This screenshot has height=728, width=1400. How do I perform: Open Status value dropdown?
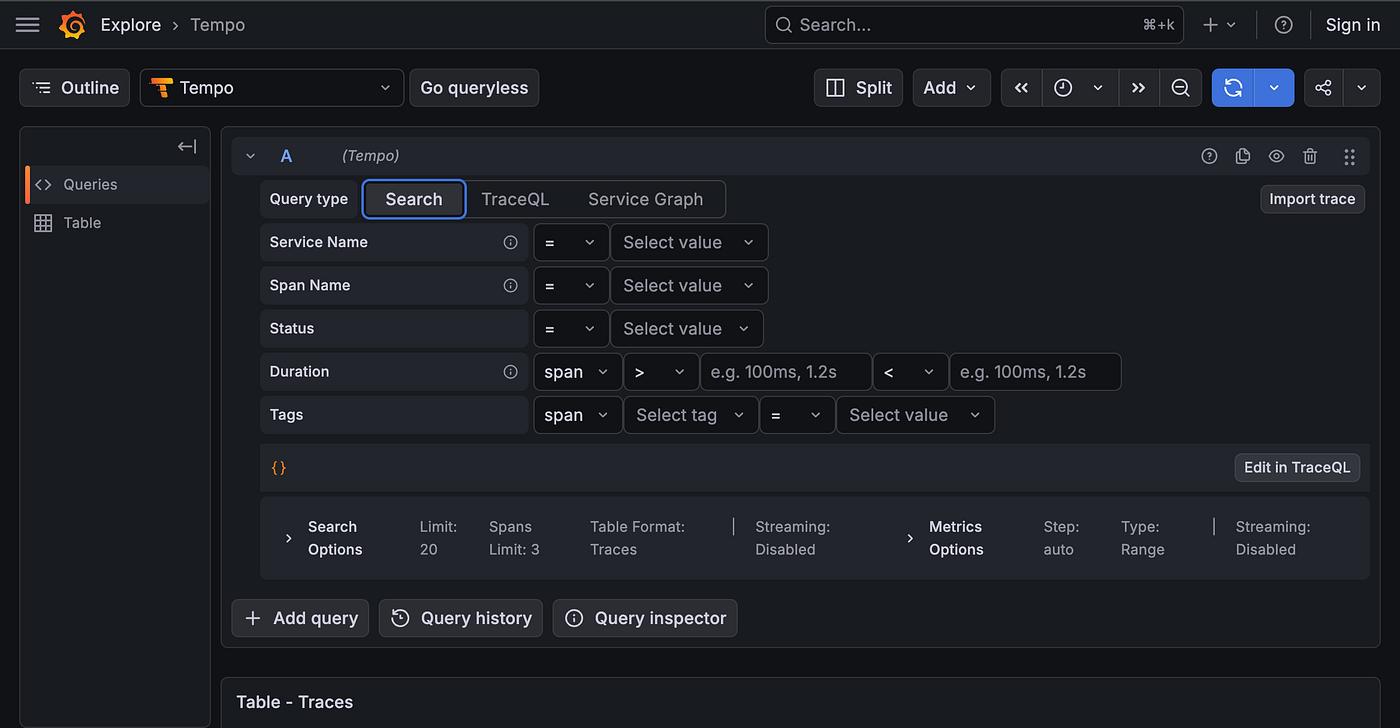click(687, 328)
